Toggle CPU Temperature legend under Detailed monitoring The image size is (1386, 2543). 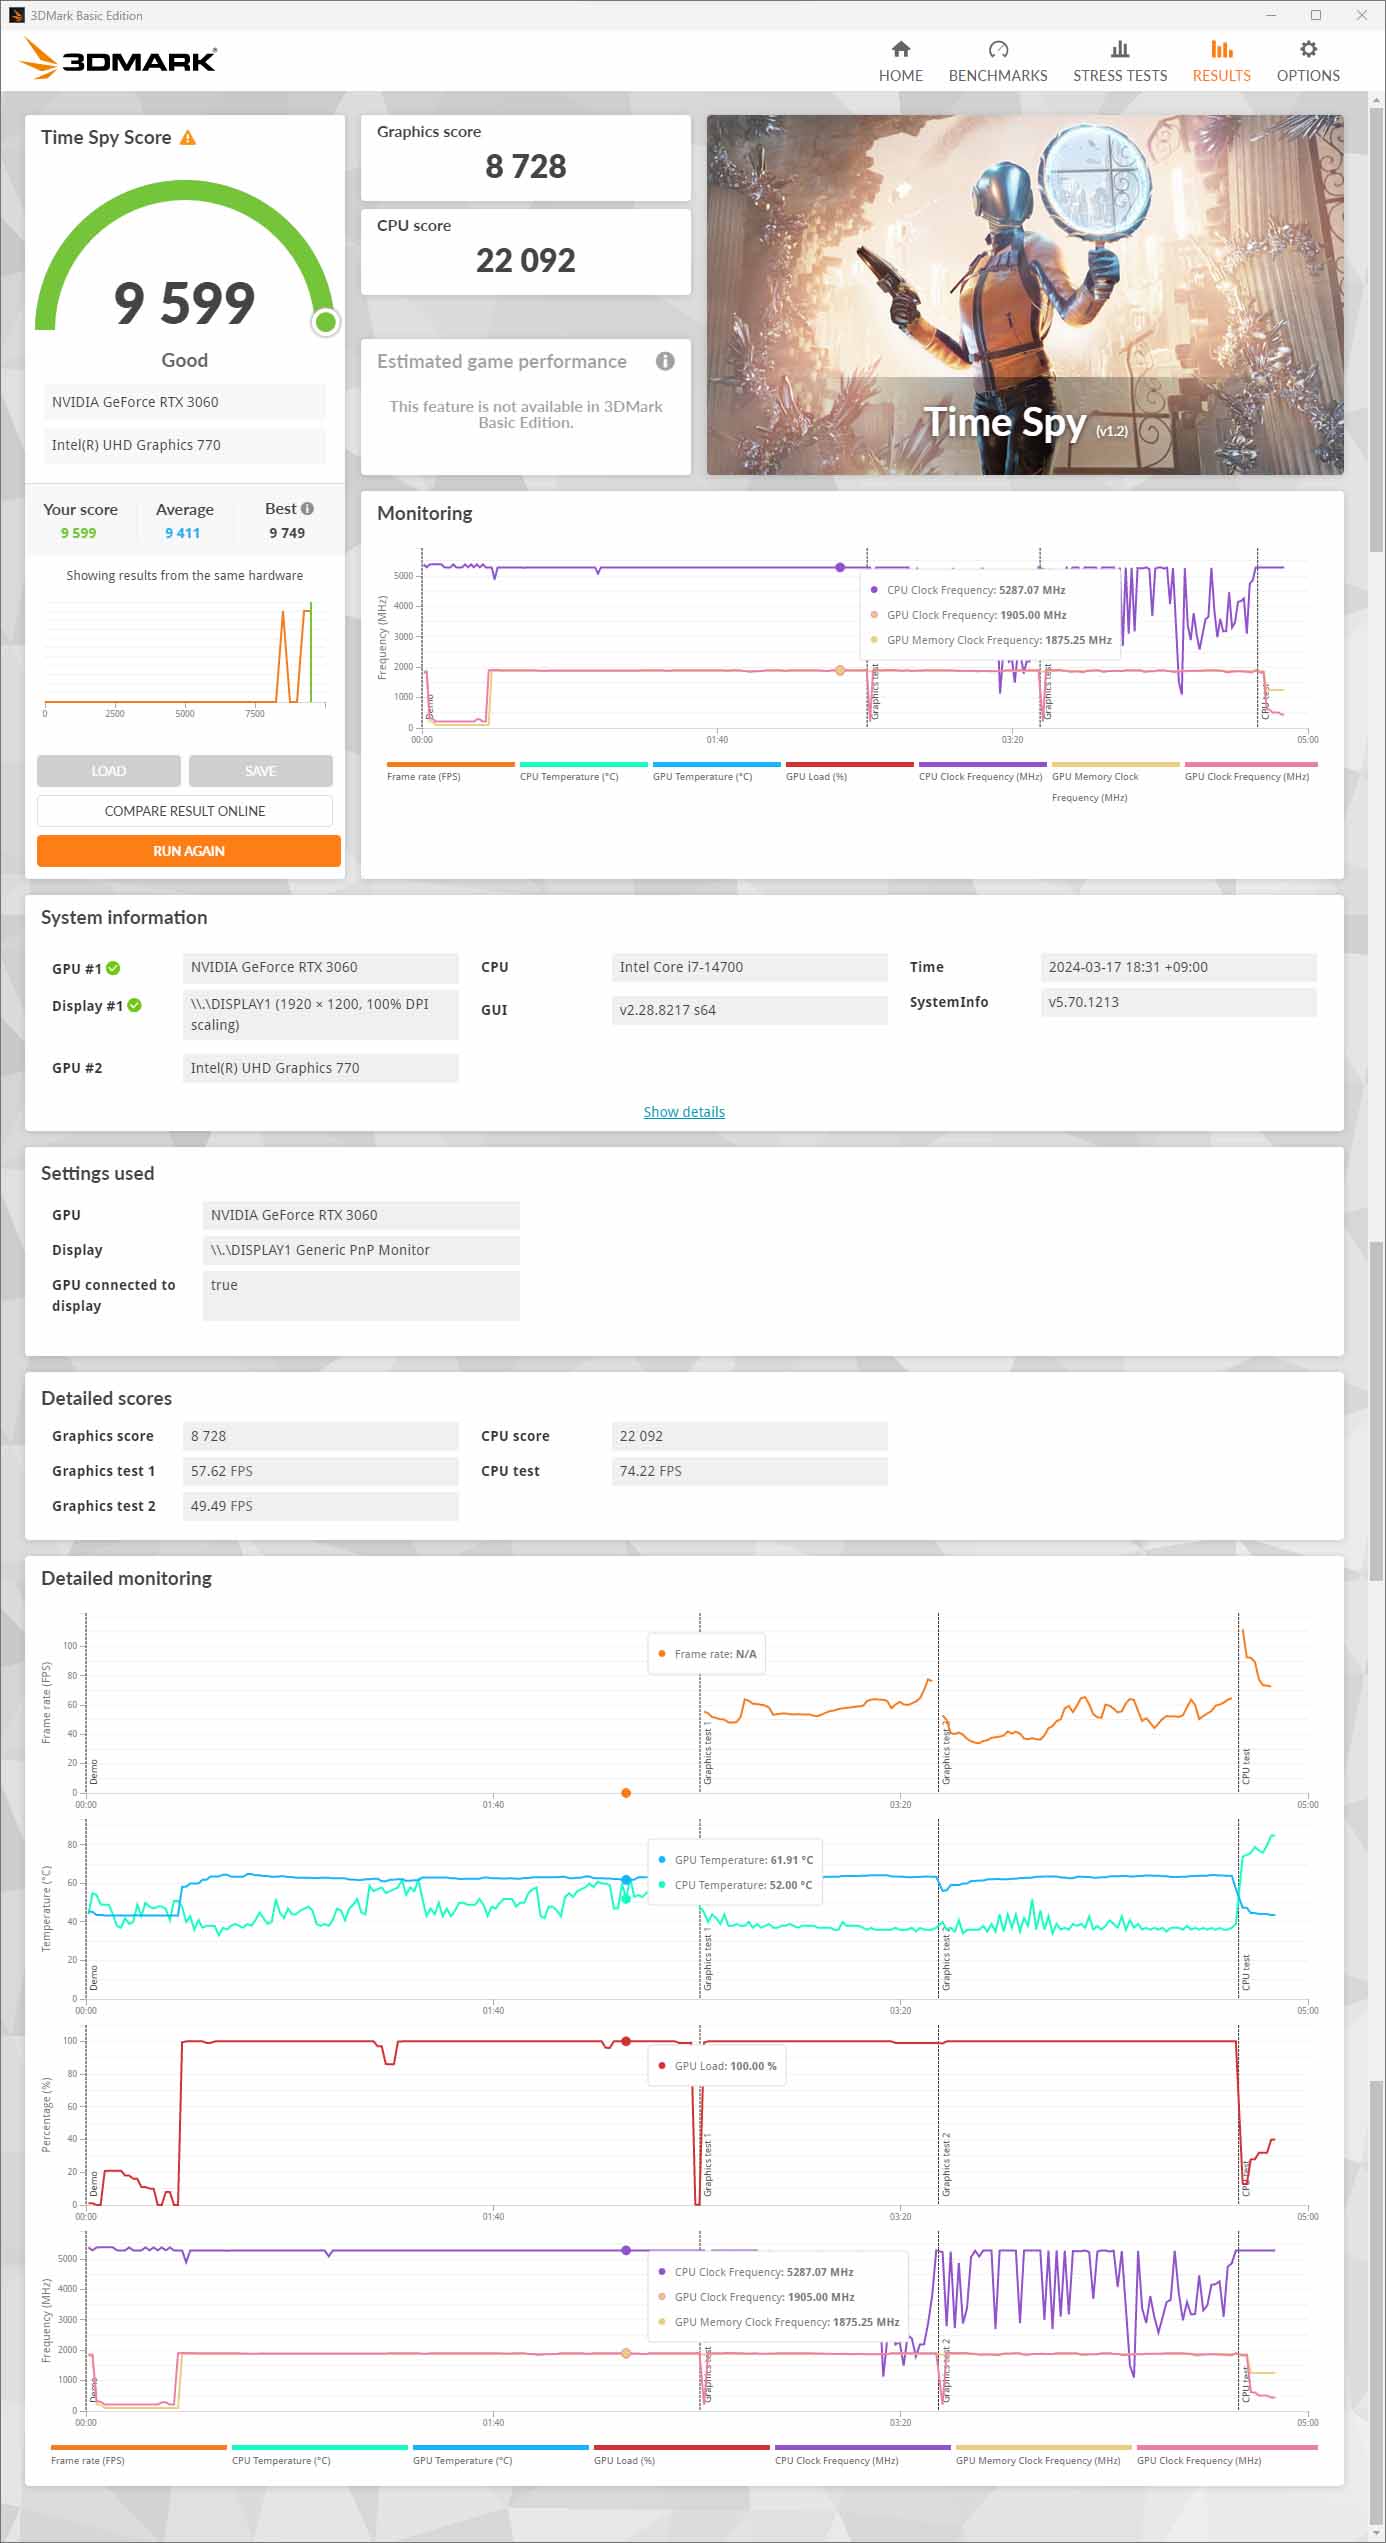point(319,2456)
